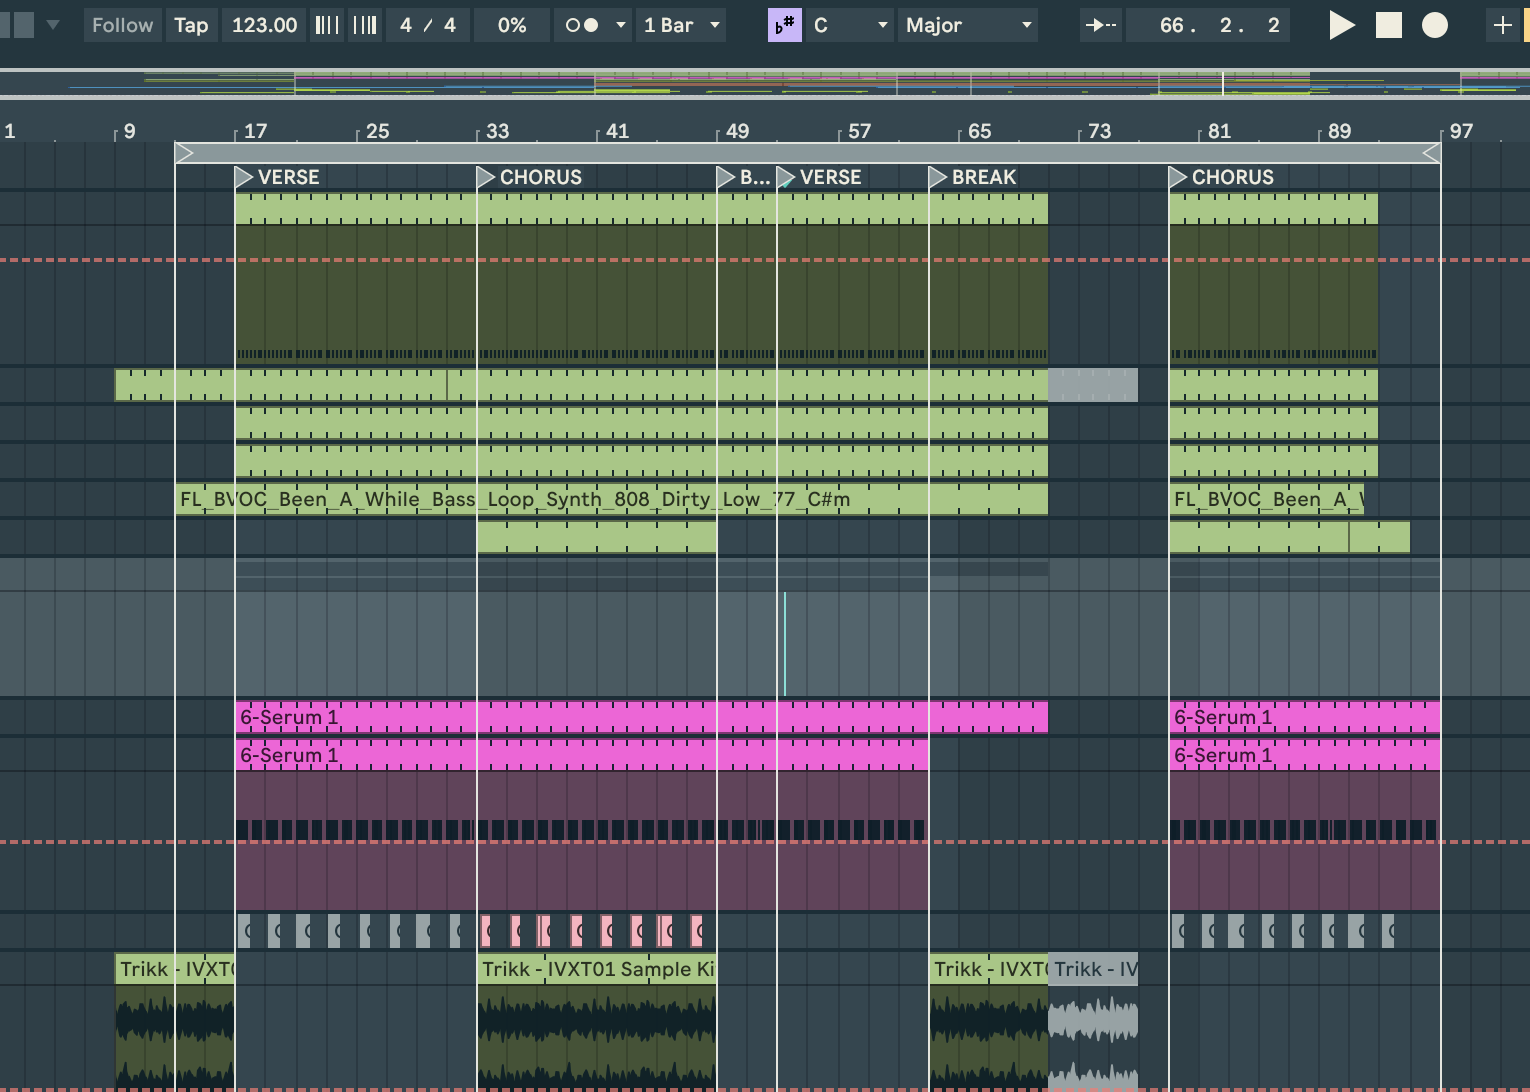Click the arrangement overview bar

[765, 83]
